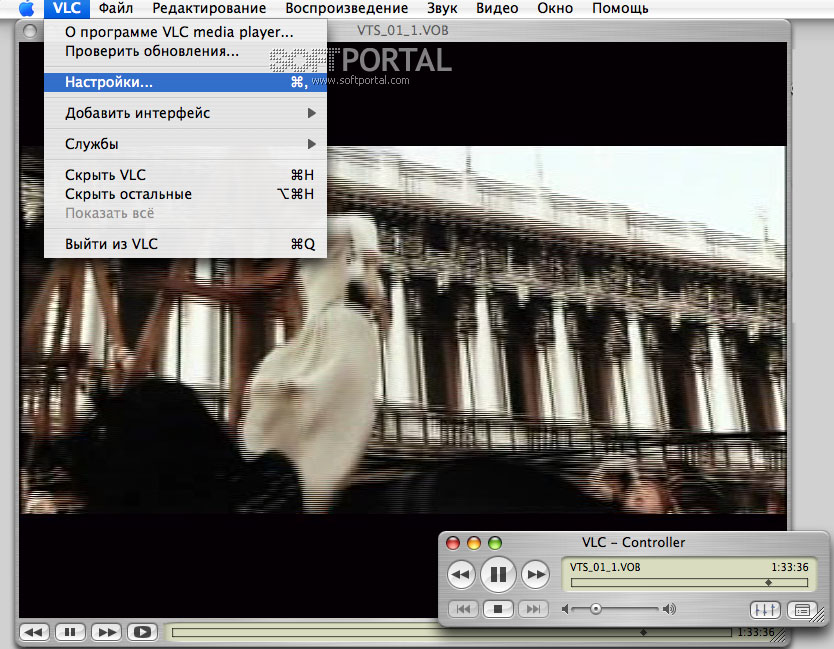Seek on the video window progress bar
Image resolution: width=834 pixels, height=649 pixels.
[x=452, y=633]
